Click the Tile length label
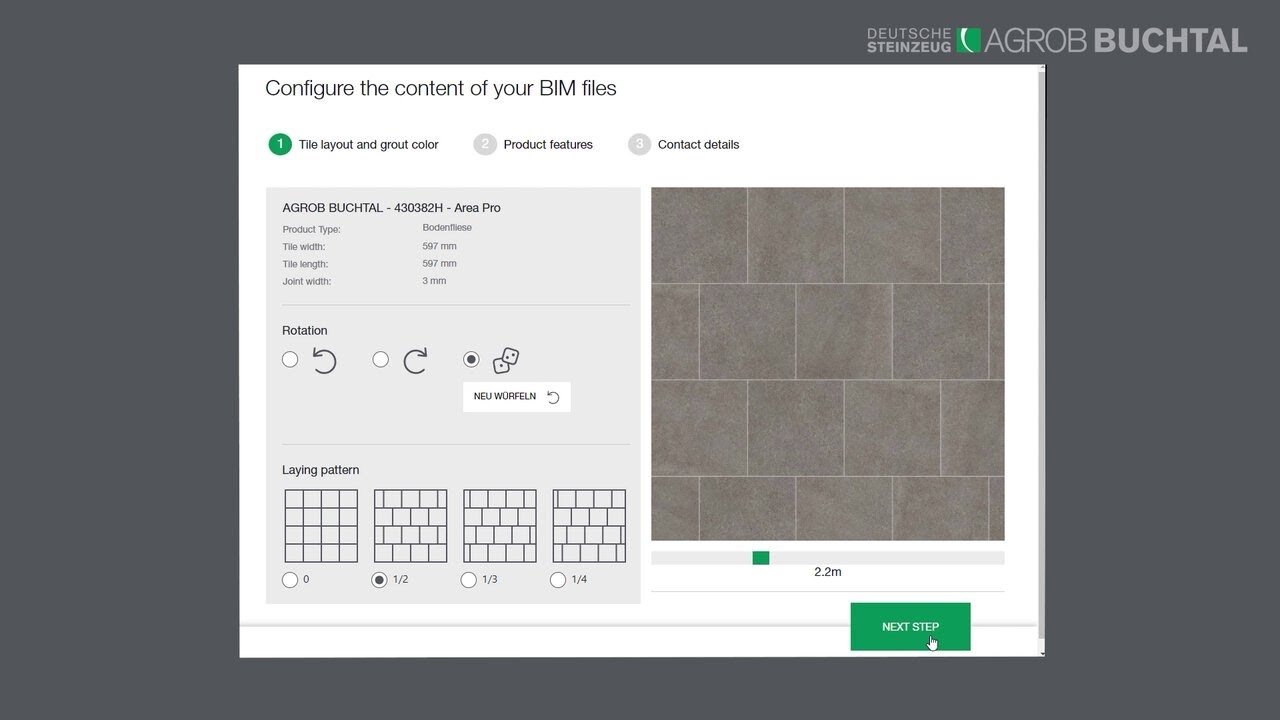 click(305, 264)
